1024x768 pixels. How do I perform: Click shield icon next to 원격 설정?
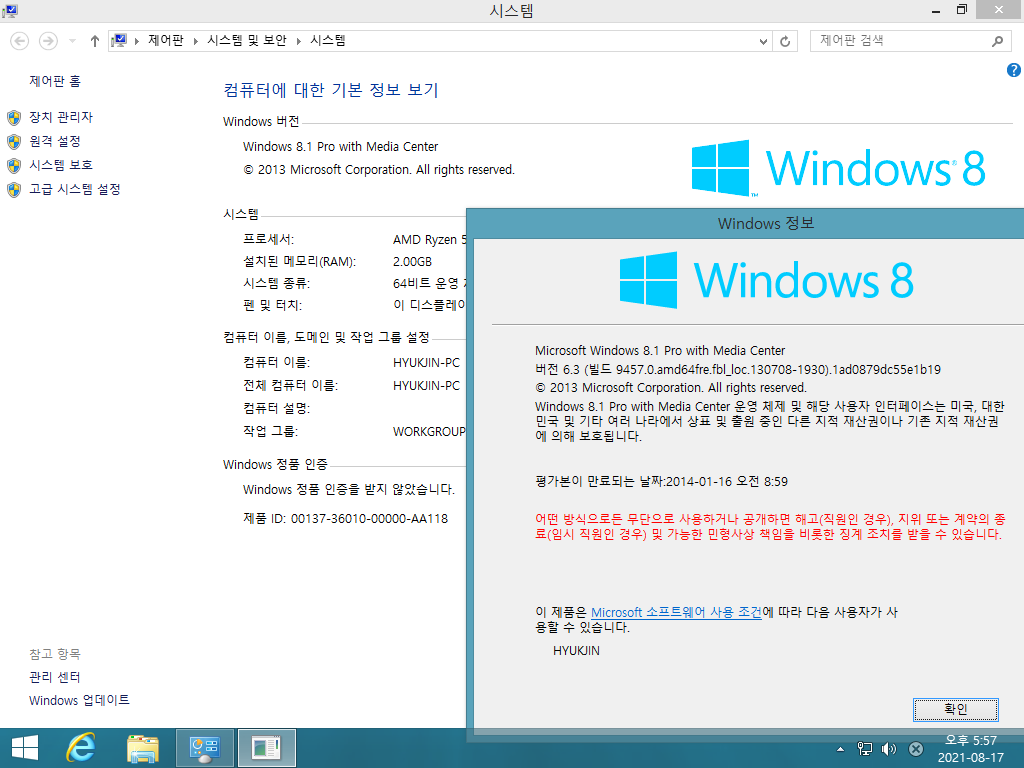tap(14, 142)
